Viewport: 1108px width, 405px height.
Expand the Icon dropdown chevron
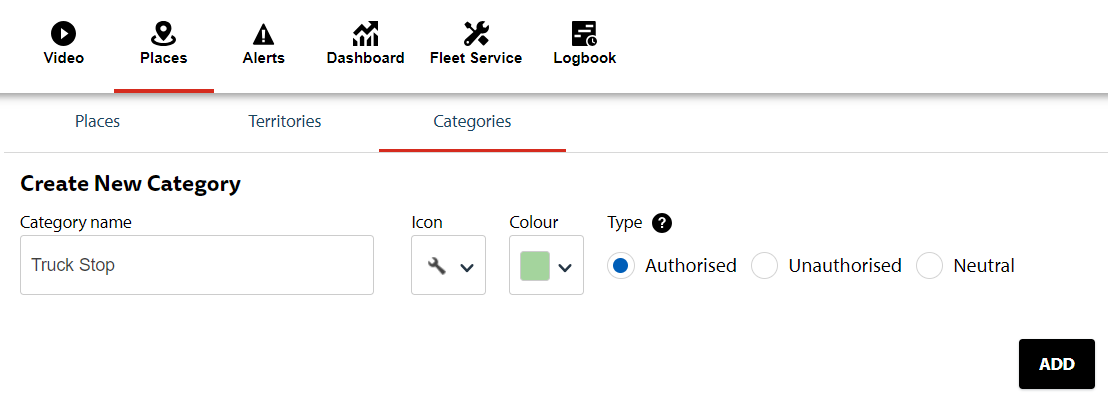(x=466, y=267)
